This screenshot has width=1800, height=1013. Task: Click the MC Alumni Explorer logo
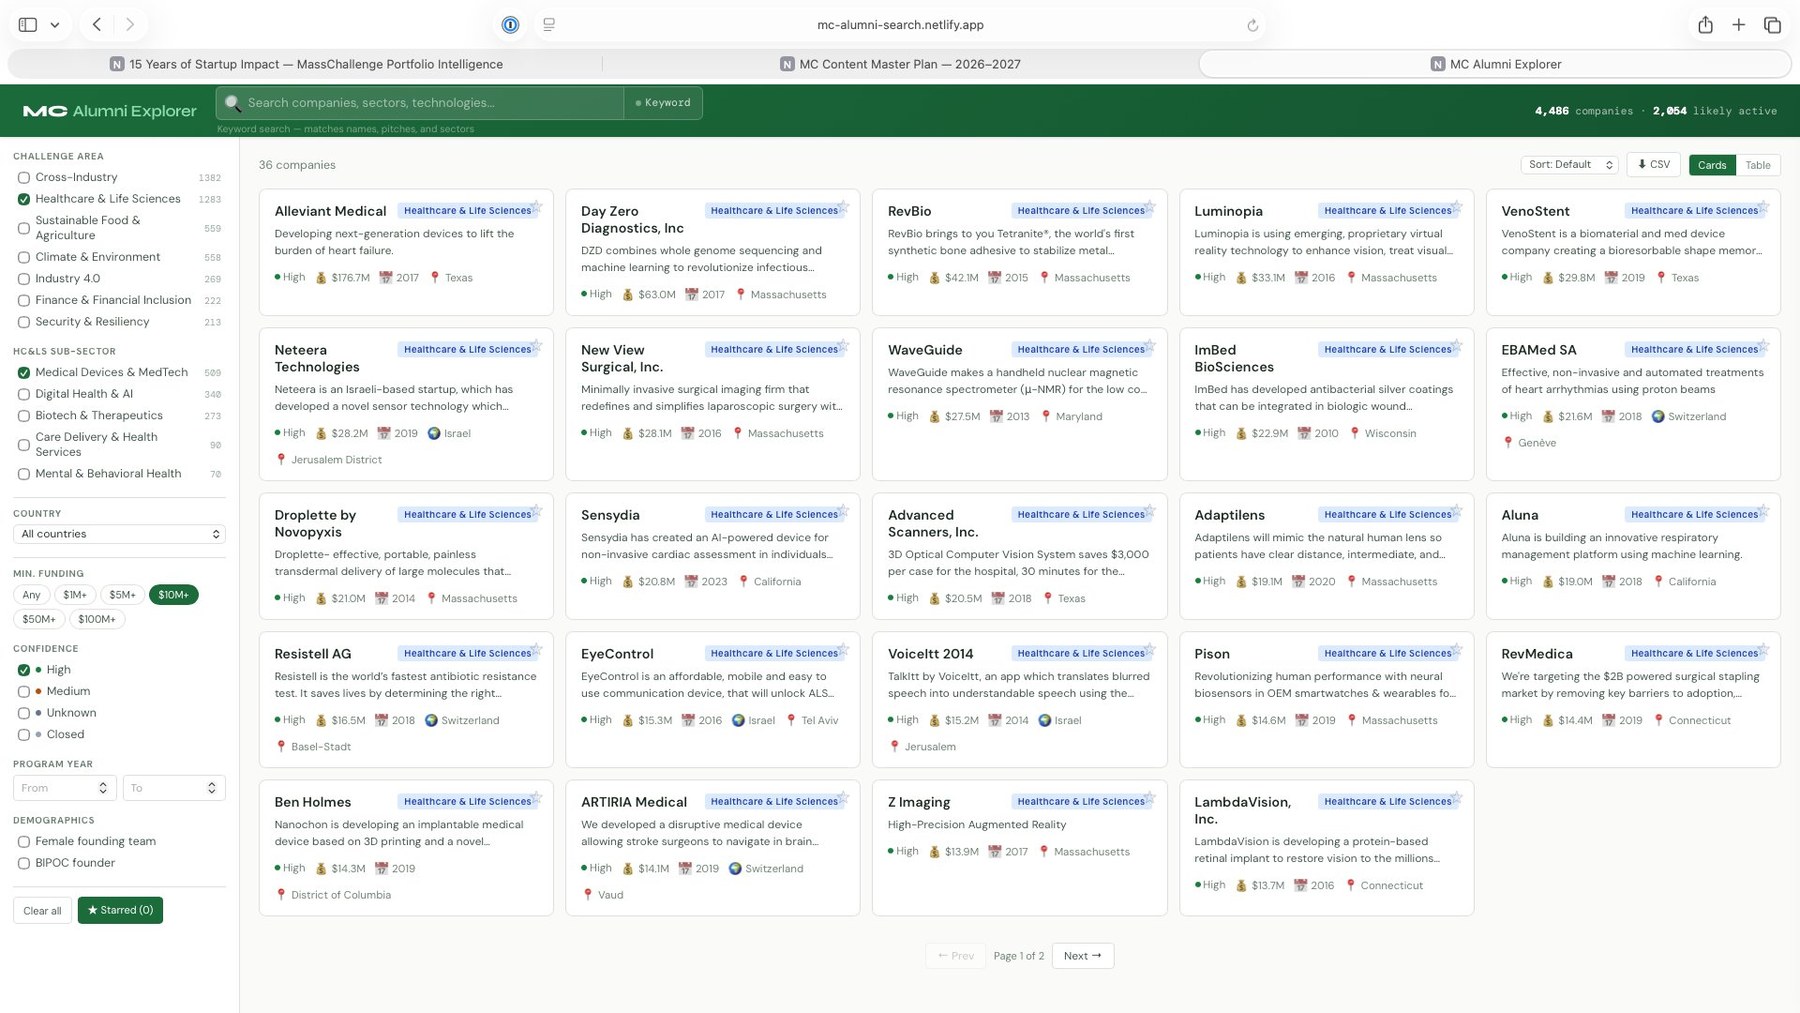110,111
